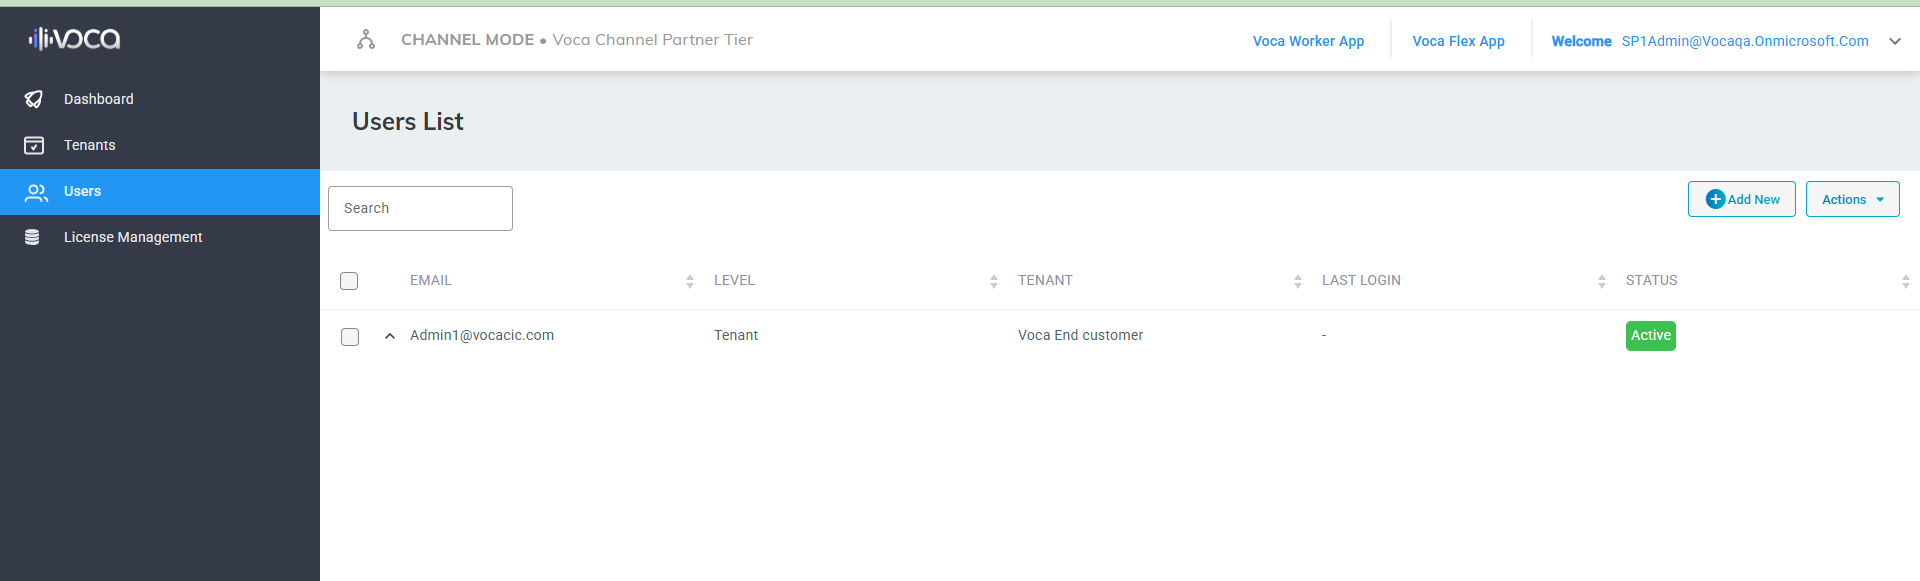1920x581 pixels.
Task: Select the Admin1@vocacic.com row checkbox
Action: [350, 337]
